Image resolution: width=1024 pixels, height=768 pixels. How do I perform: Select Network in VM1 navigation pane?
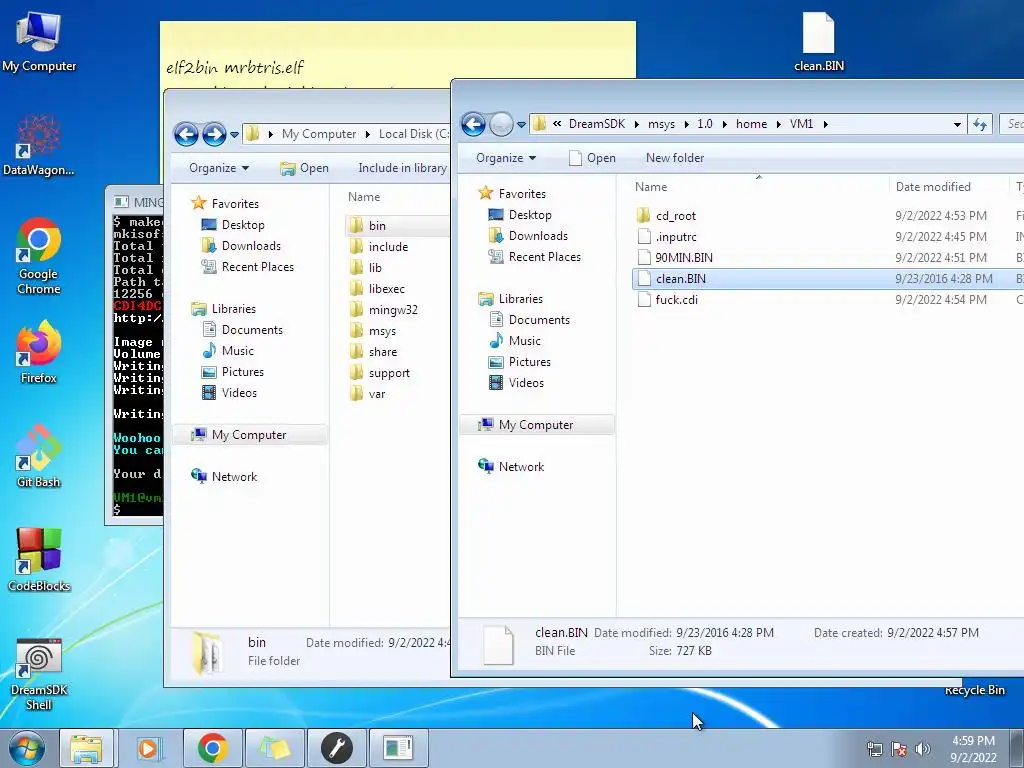coord(521,467)
